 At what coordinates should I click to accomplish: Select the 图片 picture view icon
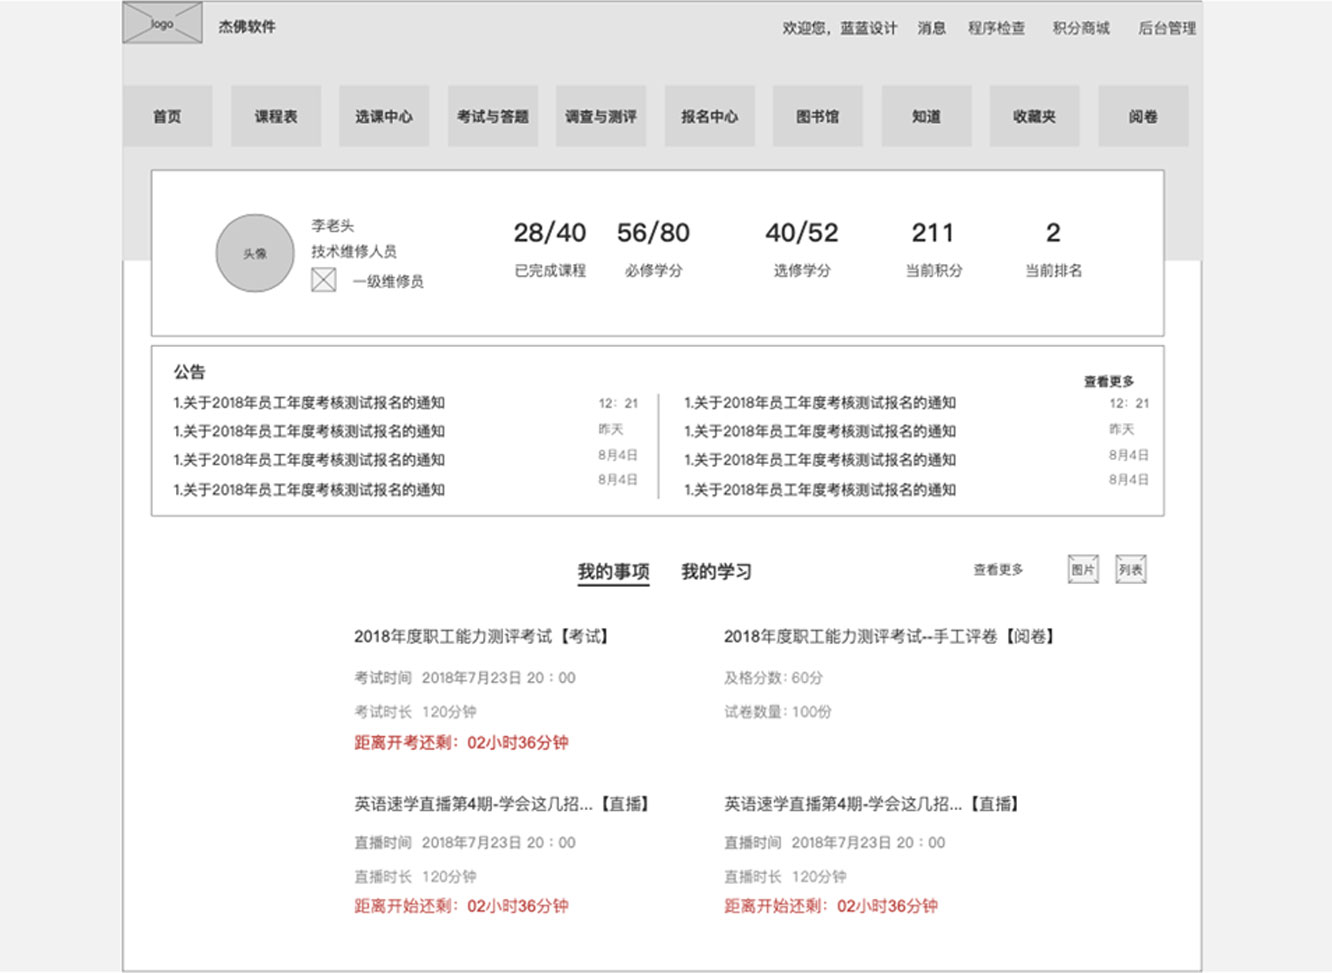(1082, 568)
